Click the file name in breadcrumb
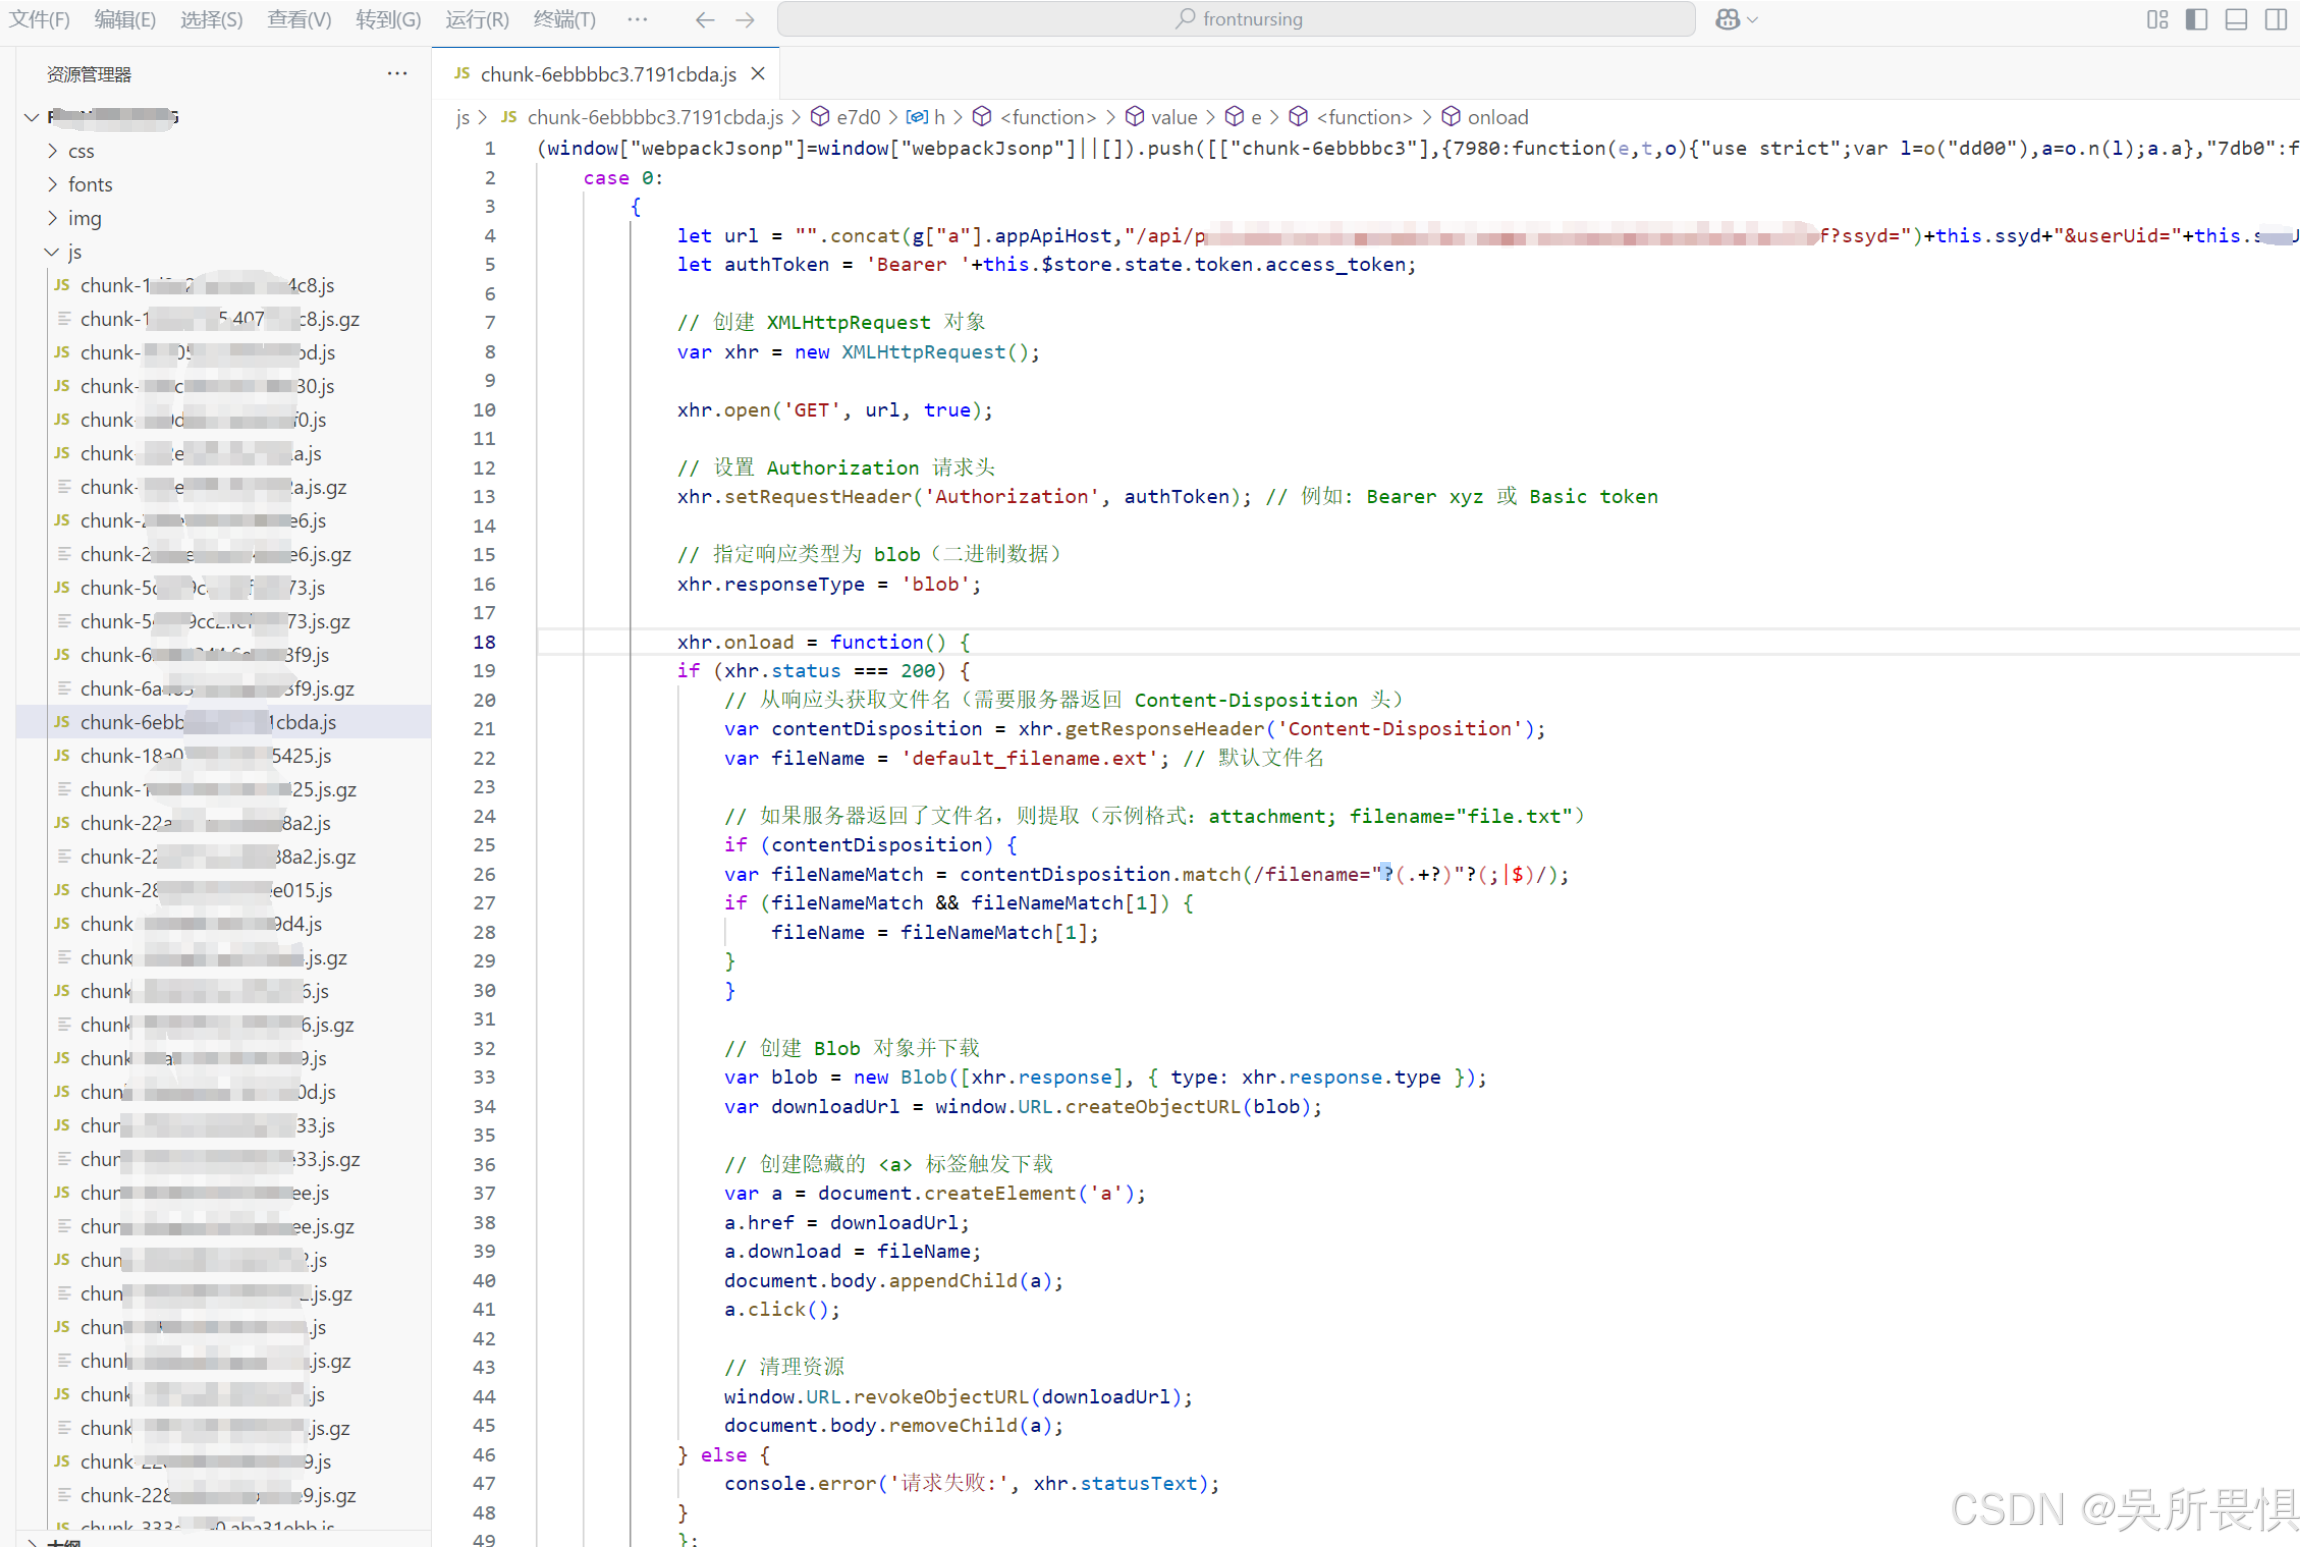Screen dimensions: 2304x1548 click(655, 117)
